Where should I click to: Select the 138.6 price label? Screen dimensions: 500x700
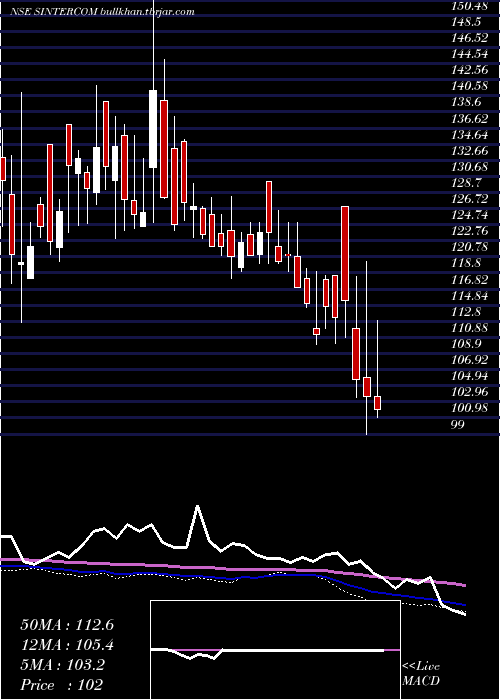[x=466, y=102]
